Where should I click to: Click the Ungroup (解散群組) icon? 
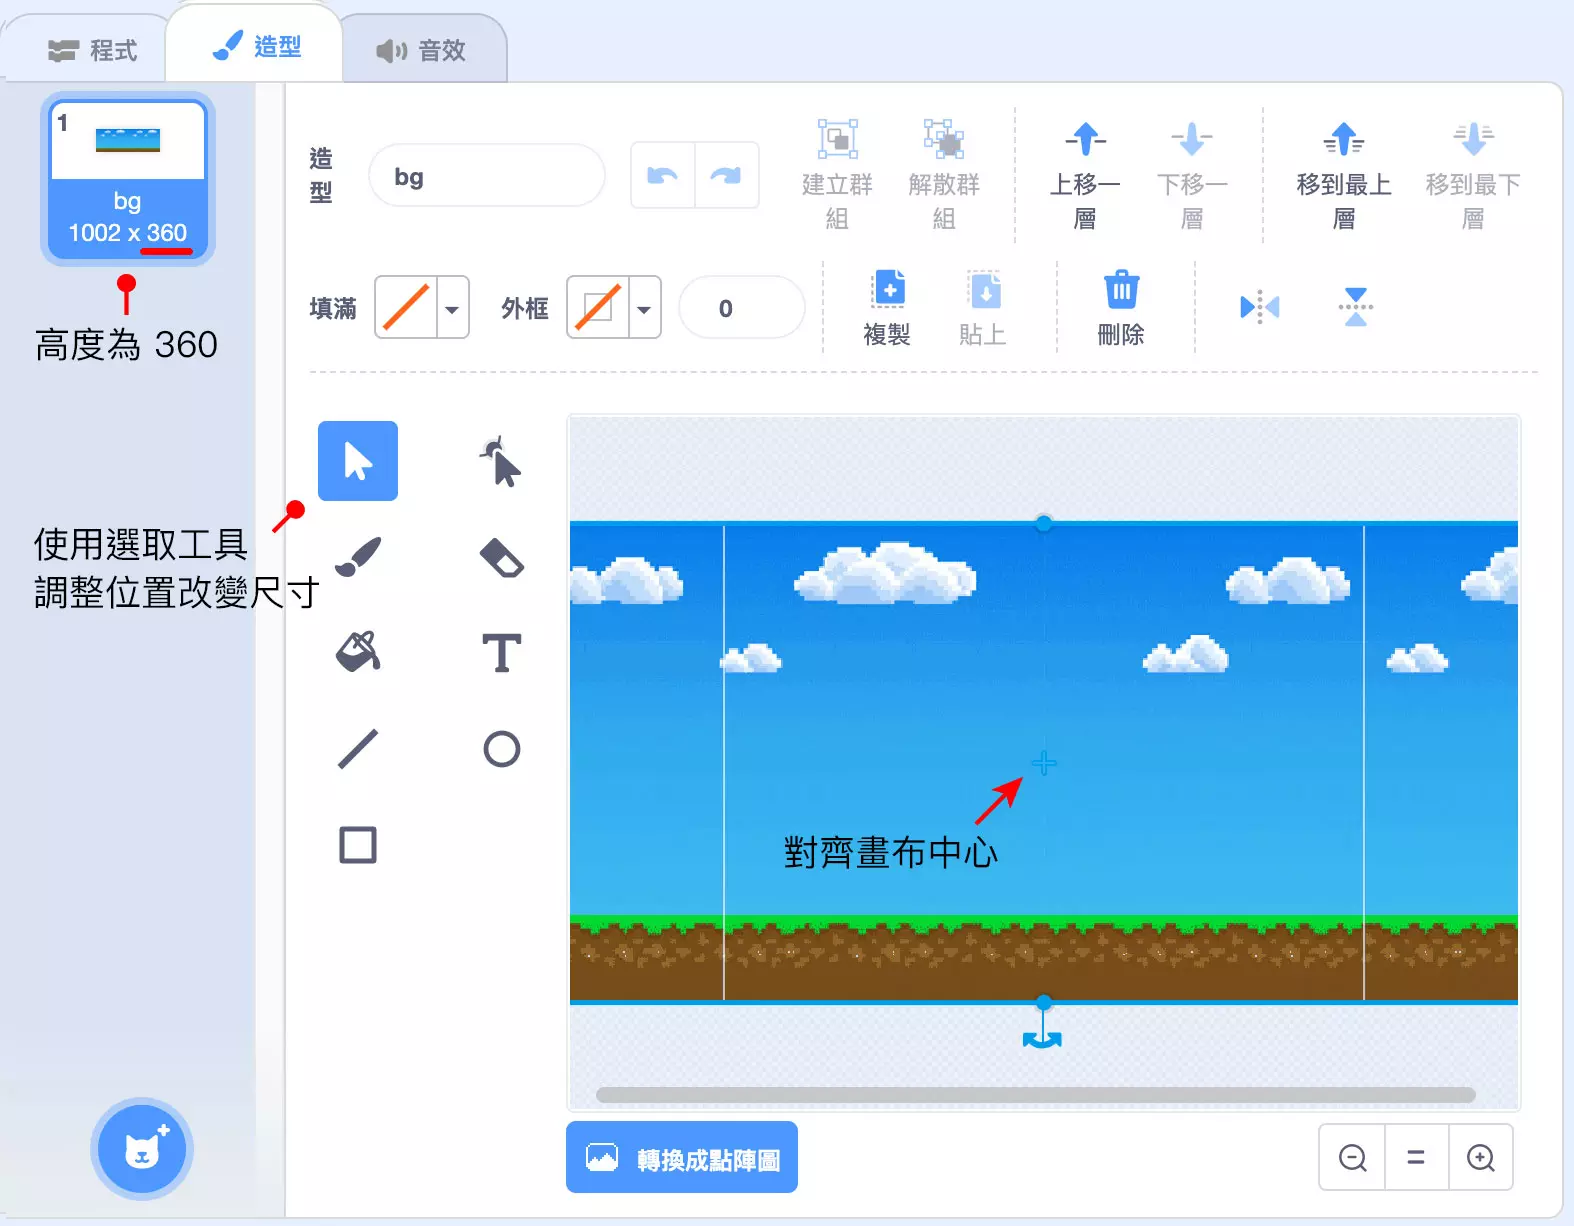click(943, 139)
